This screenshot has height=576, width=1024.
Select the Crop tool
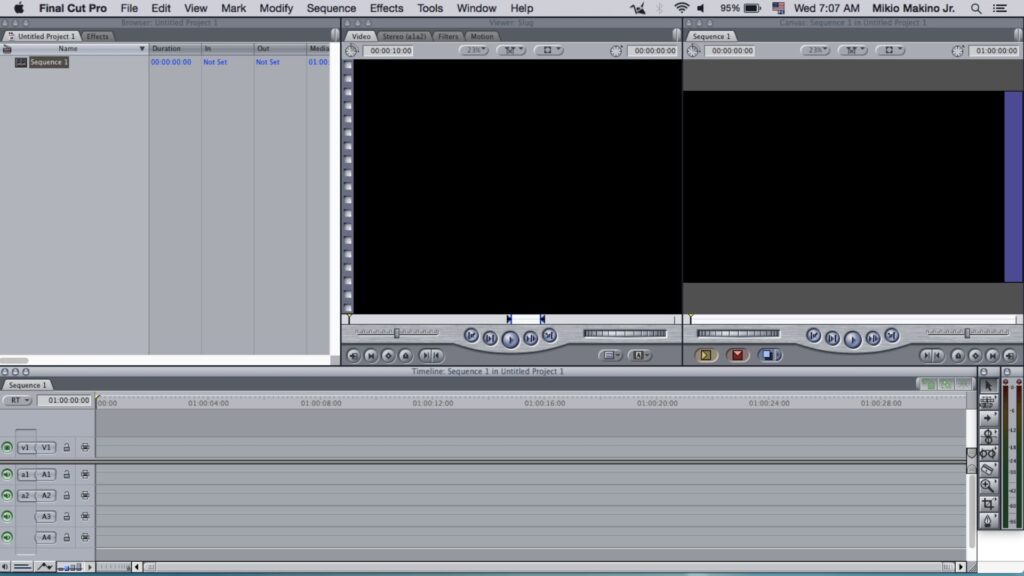coord(988,504)
